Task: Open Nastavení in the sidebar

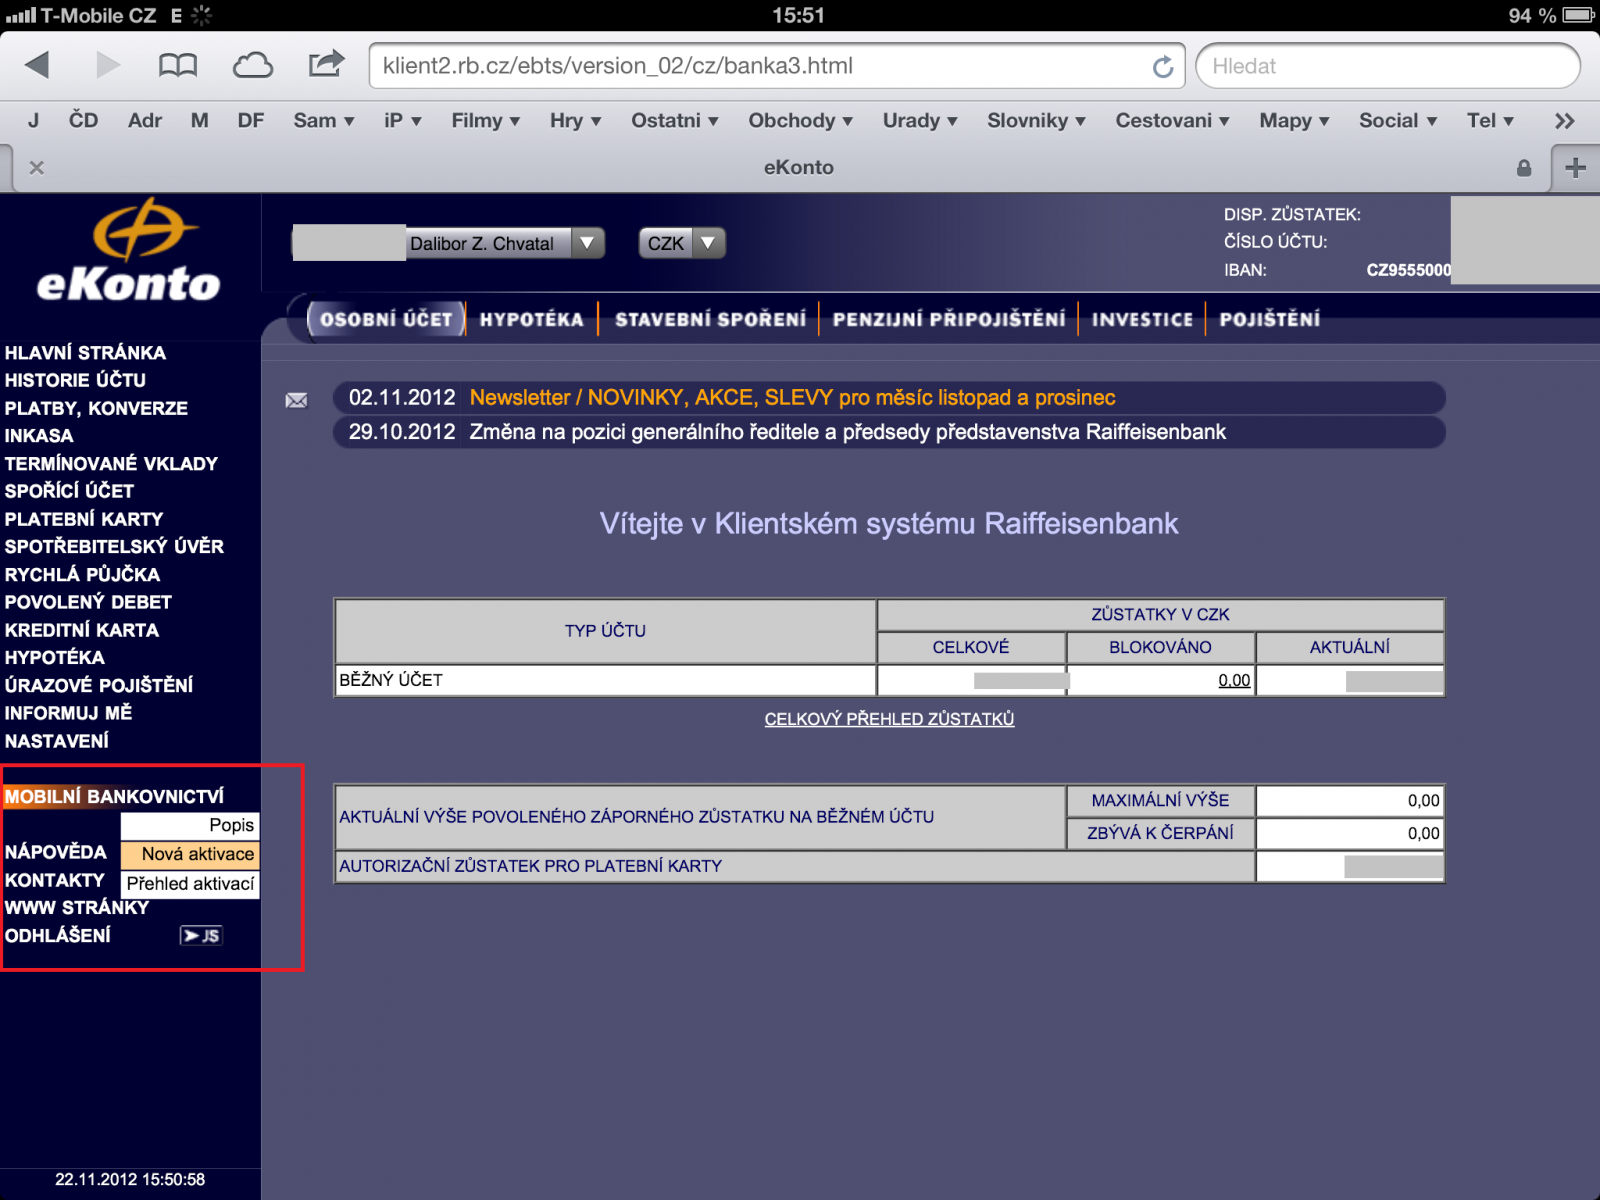Action: click(x=57, y=741)
